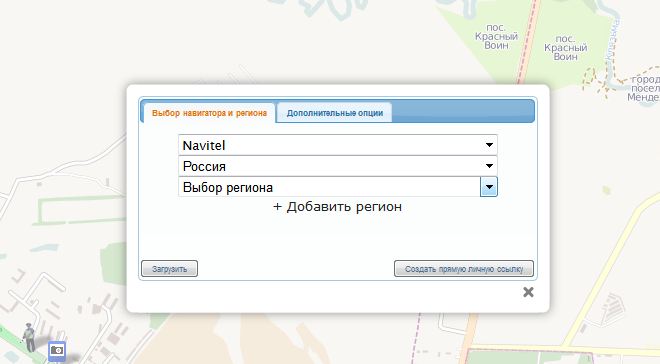Expand the Выбор региона dropdown arrow button
Viewport: 660px width, 364px height.
(489, 187)
